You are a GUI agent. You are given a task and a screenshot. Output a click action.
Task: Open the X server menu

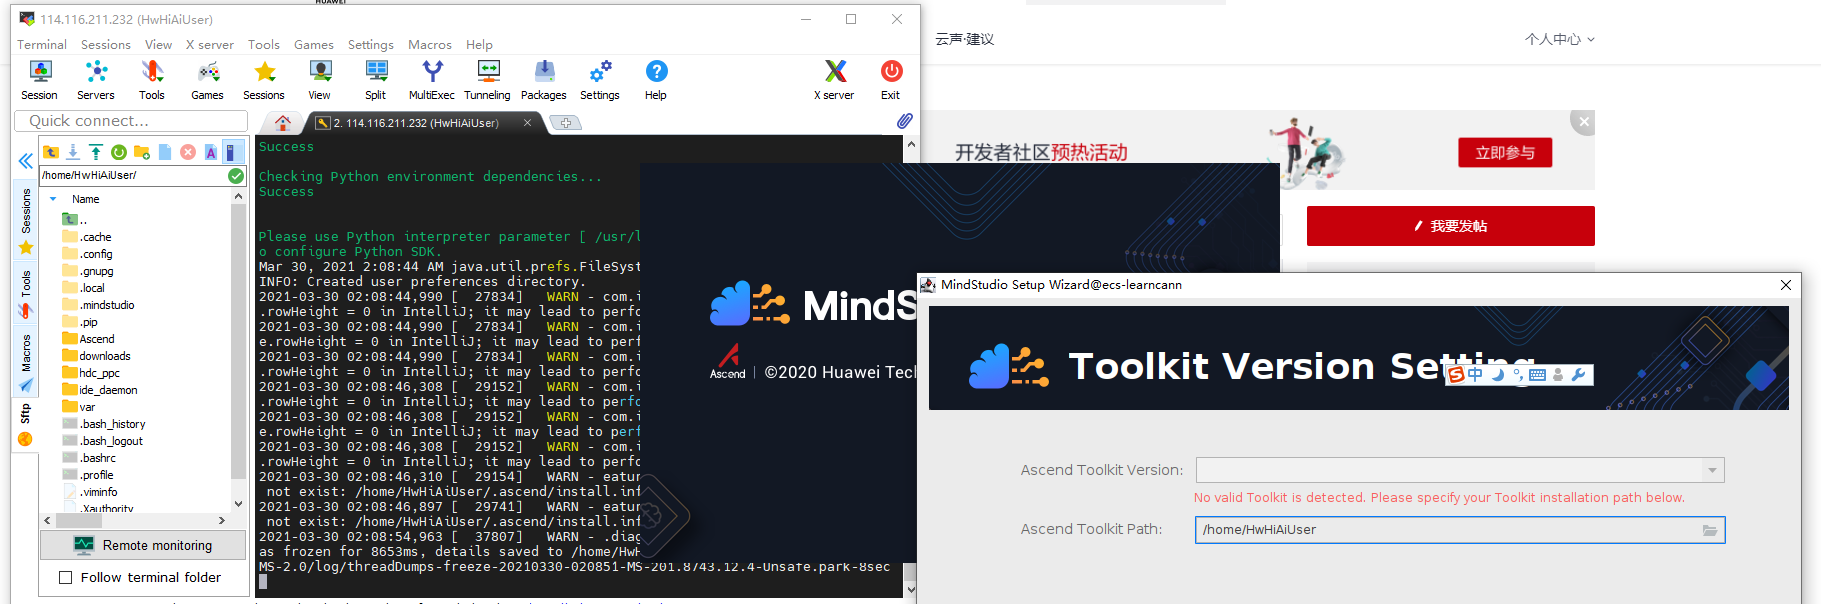210,45
